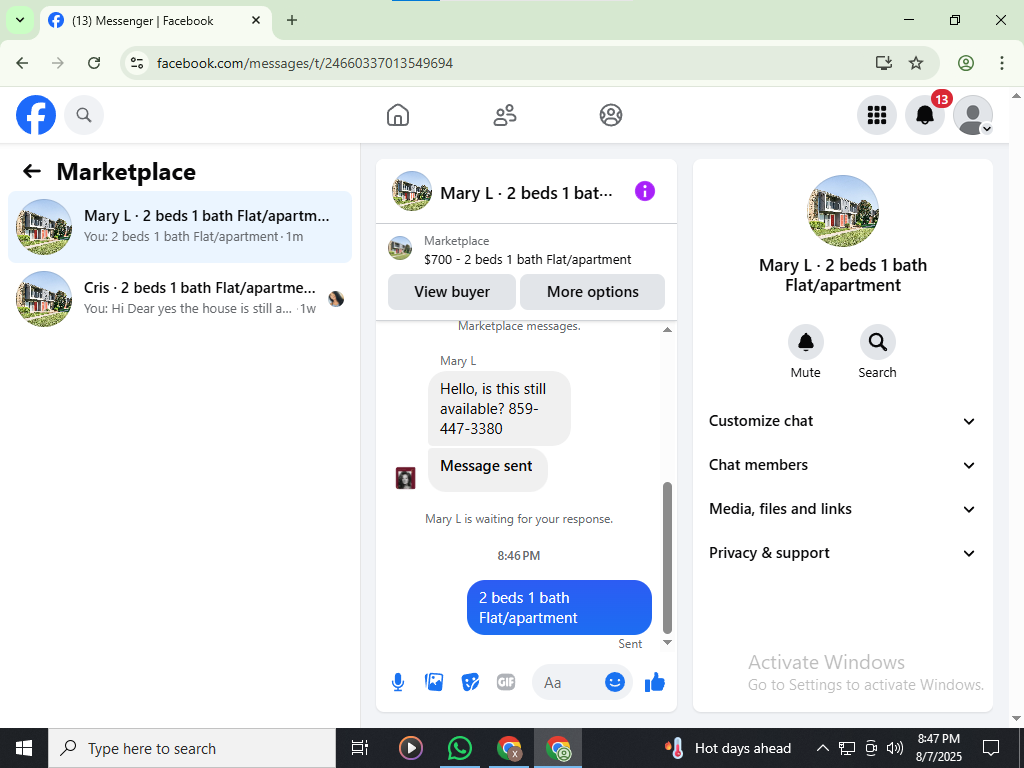1024x768 pixels.
Task: Expand the Chat members section
Action: click(842, 465)
